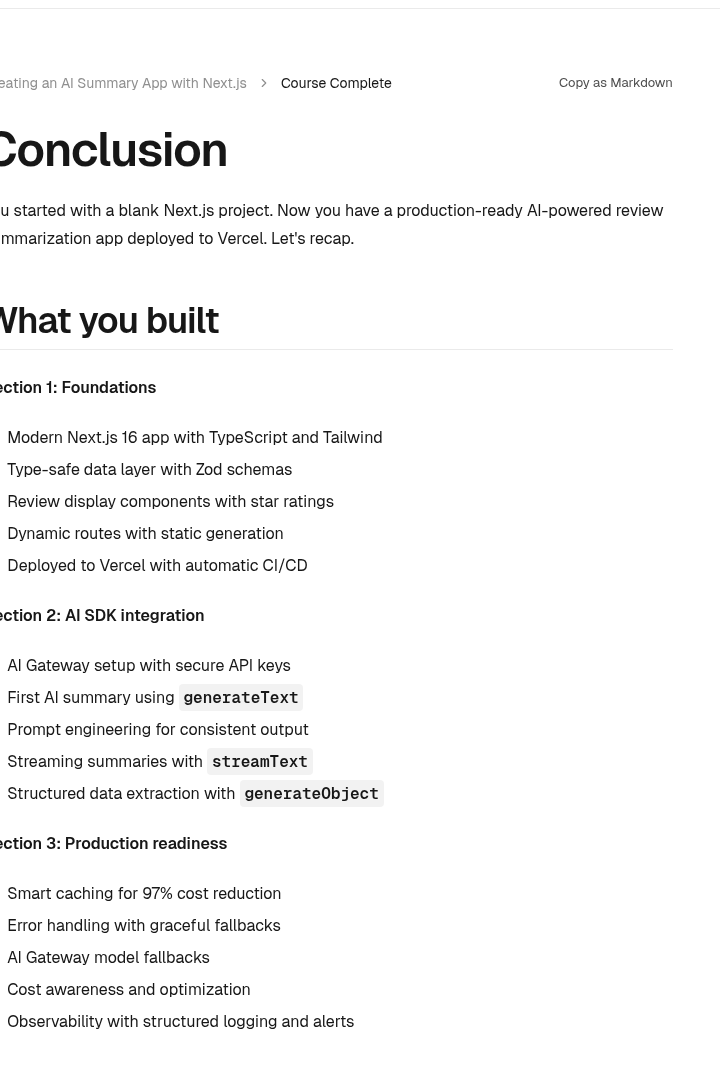Click Deployed to Vercel with automatic CI/CD
Screen dimensions: 720x1080
157,565
